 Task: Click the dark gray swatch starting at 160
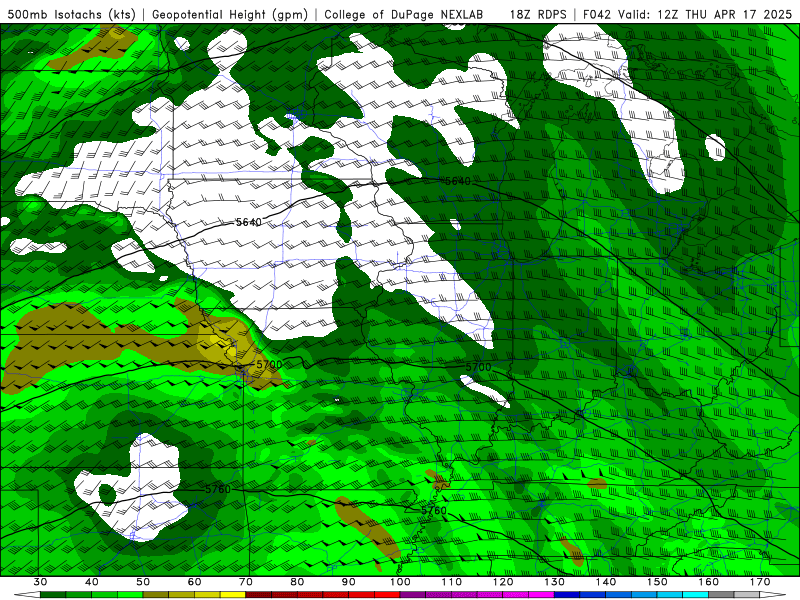coord(721,594)
